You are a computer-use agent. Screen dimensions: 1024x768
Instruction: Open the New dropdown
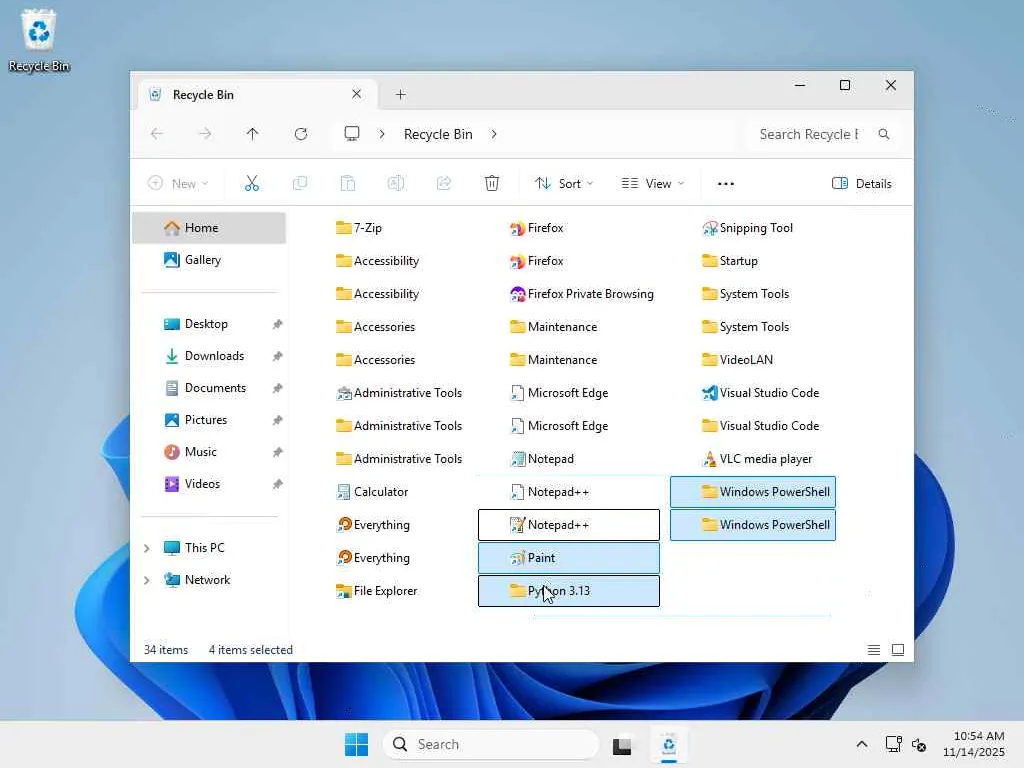pyautogui.click(x=178, y=184)
